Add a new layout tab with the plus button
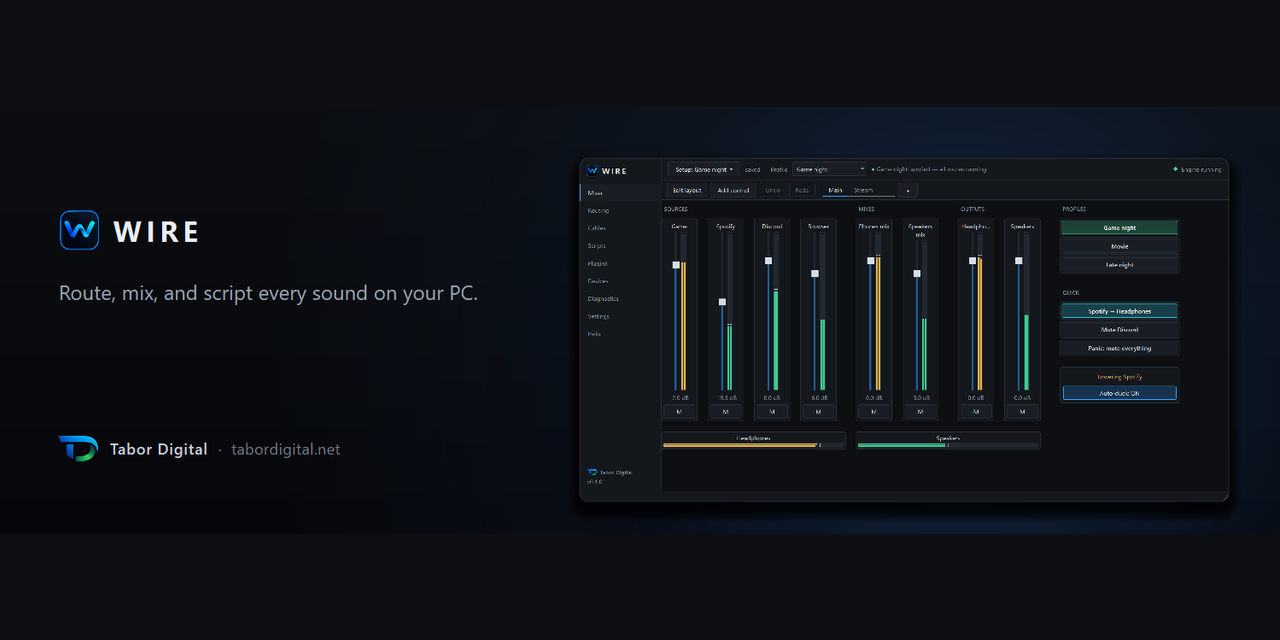The image size is (1280, 640). tap(908, 190)
